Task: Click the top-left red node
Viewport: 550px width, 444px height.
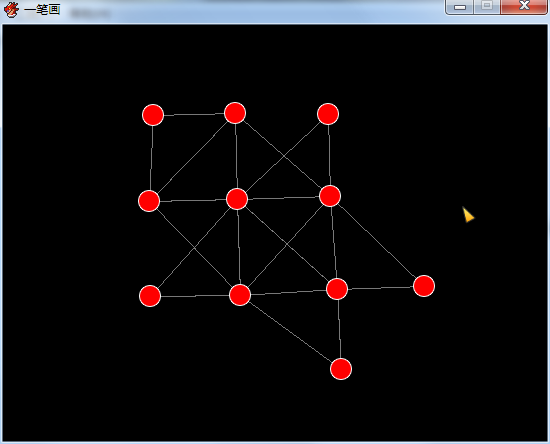Action: pyautogui.click(x=153, y=115)
